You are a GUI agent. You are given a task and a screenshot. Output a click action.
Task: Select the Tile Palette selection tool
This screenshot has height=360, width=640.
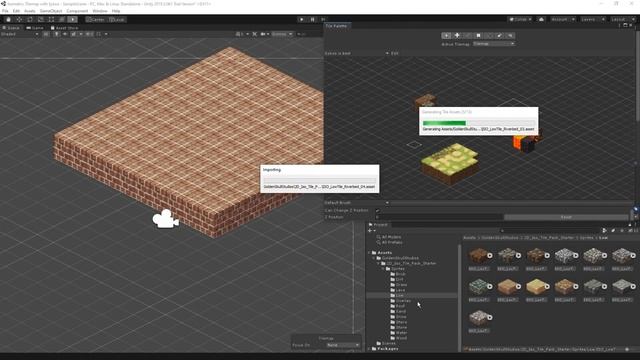tap(447, 36)
